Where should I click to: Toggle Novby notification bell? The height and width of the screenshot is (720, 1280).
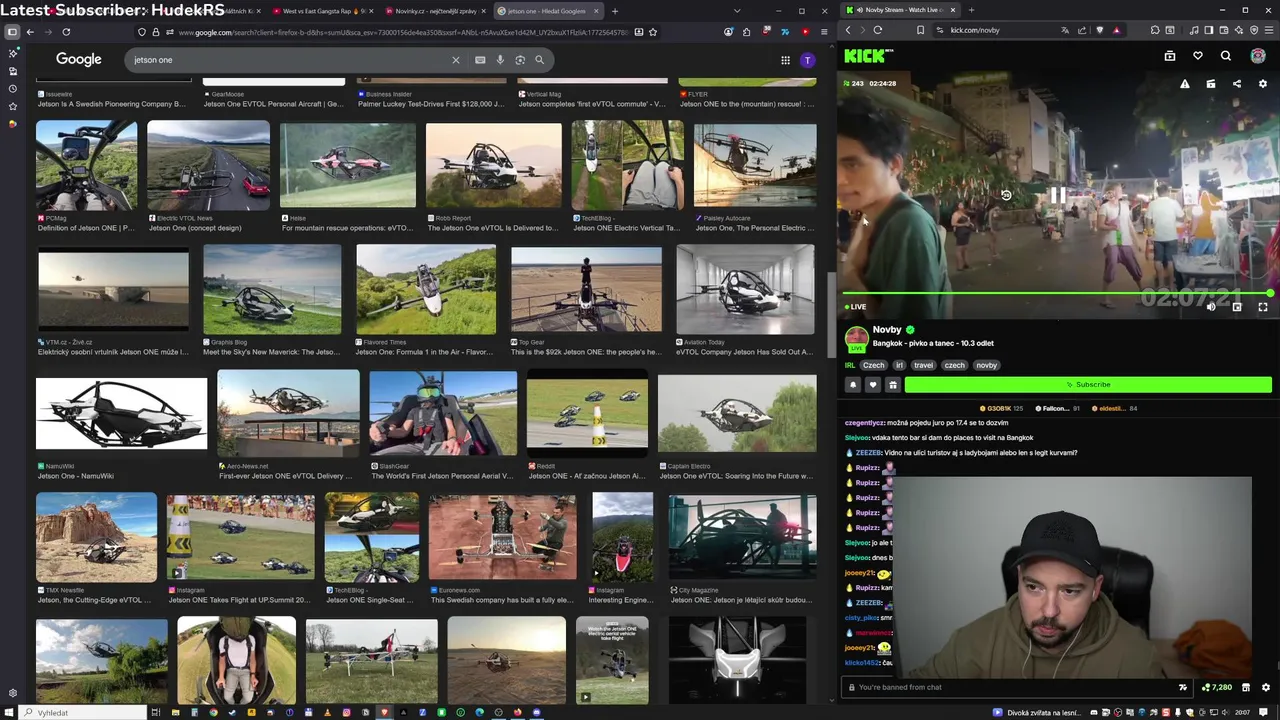tap(853, 385)
